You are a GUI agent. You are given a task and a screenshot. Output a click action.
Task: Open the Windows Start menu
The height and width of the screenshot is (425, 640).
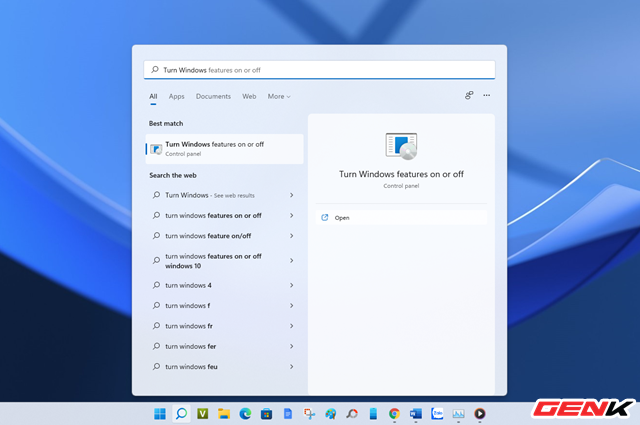(160, 414)
